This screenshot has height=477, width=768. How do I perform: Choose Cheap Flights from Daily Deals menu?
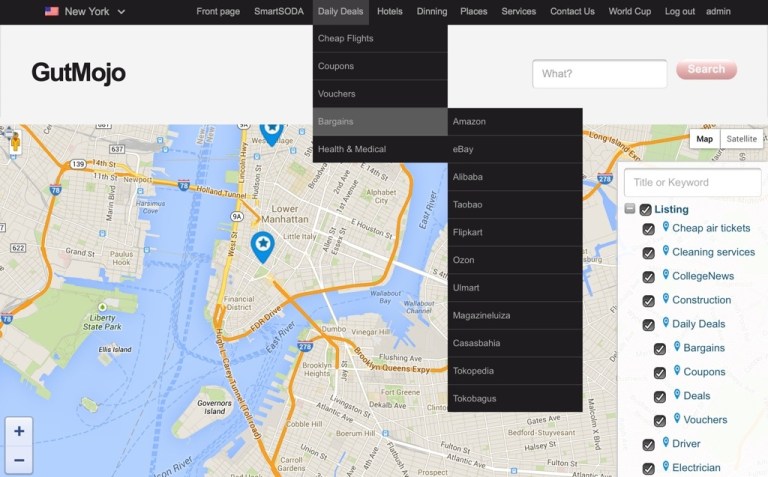click(x=346, y=39)
